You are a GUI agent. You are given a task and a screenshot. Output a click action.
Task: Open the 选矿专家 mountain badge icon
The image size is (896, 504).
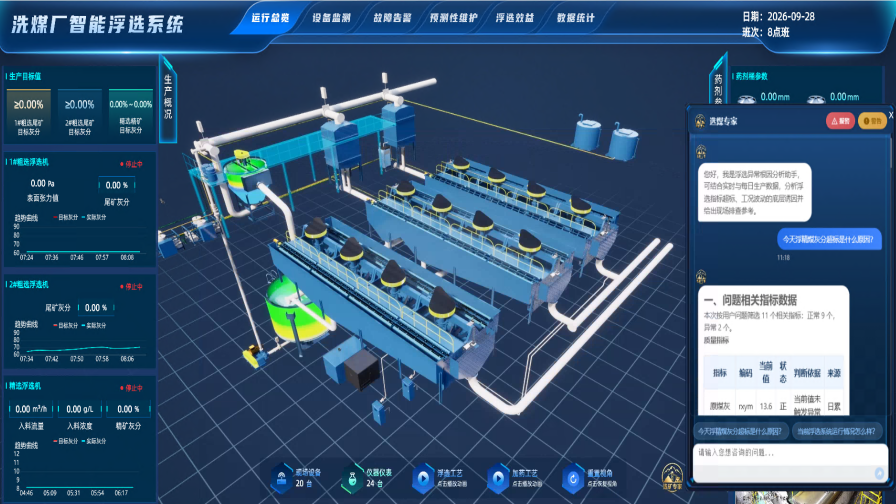point(672,477)
